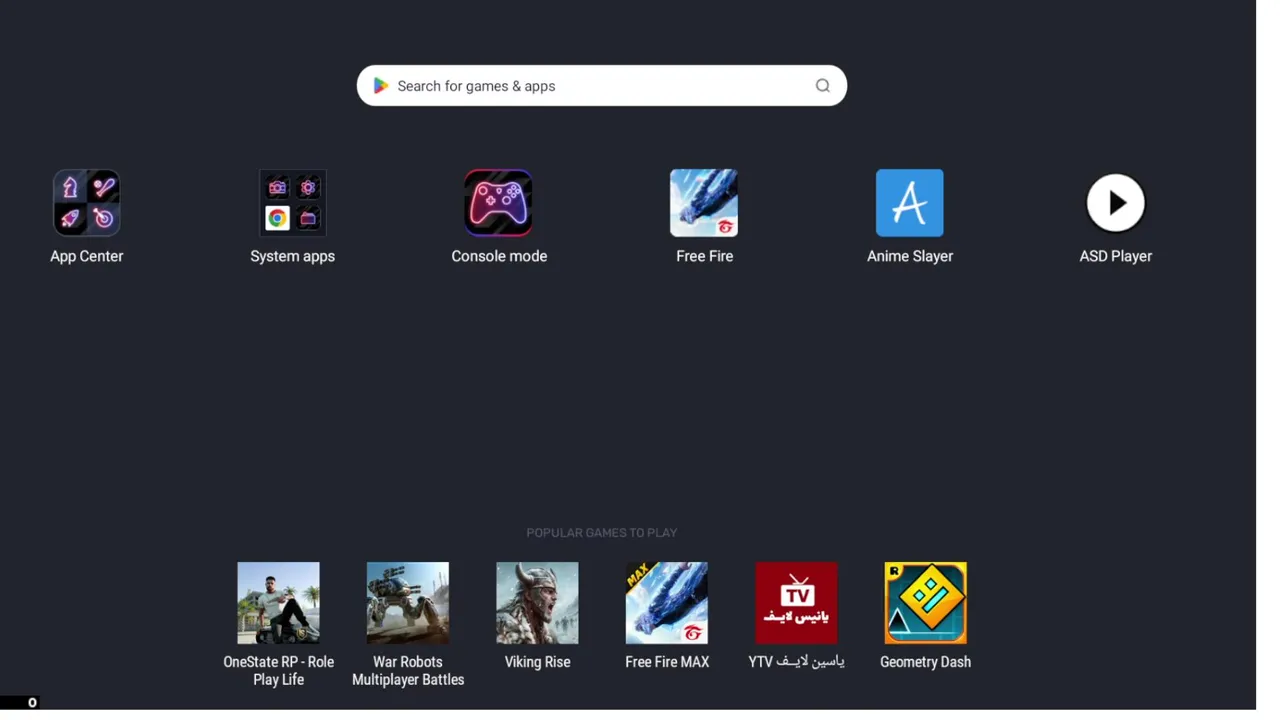Click the magnifier search icon

click(x=823, y=86)
